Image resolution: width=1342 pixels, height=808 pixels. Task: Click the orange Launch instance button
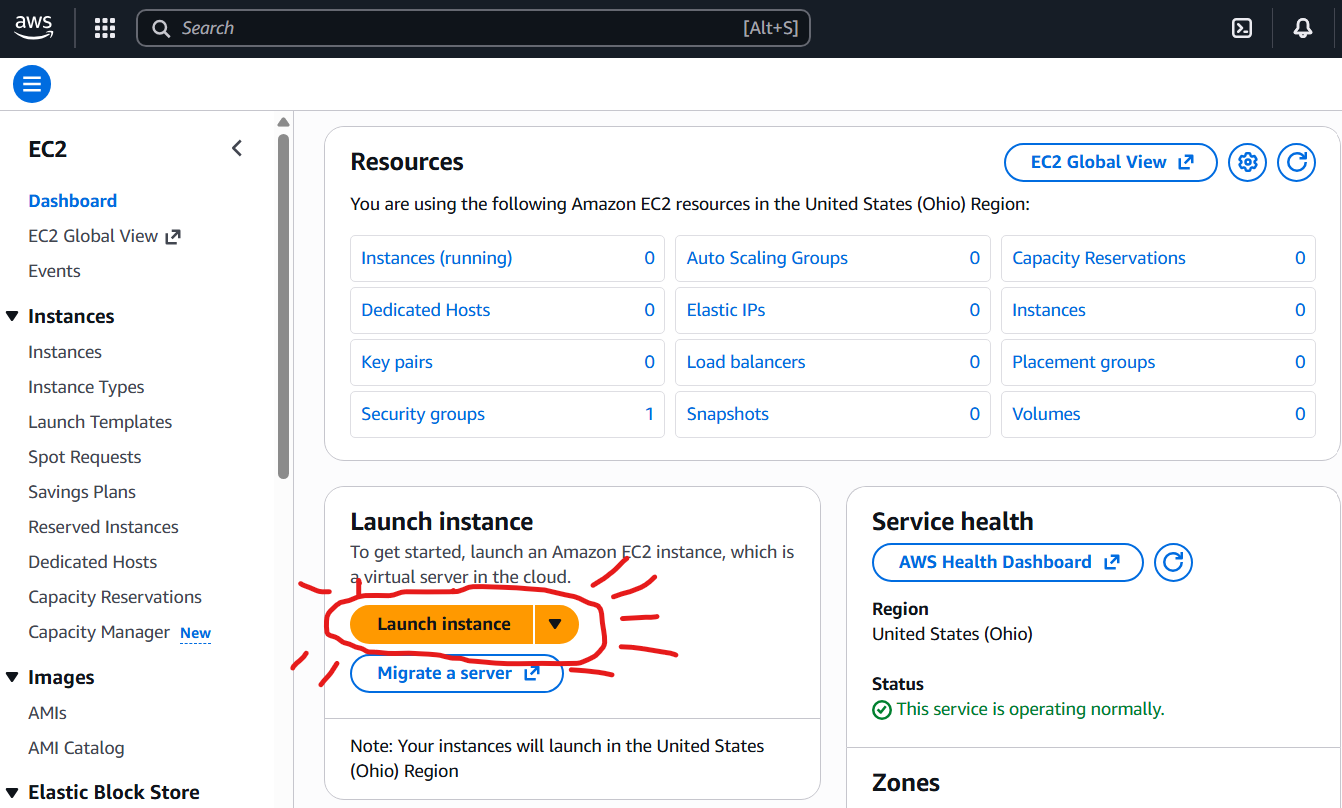pos(443,624)
